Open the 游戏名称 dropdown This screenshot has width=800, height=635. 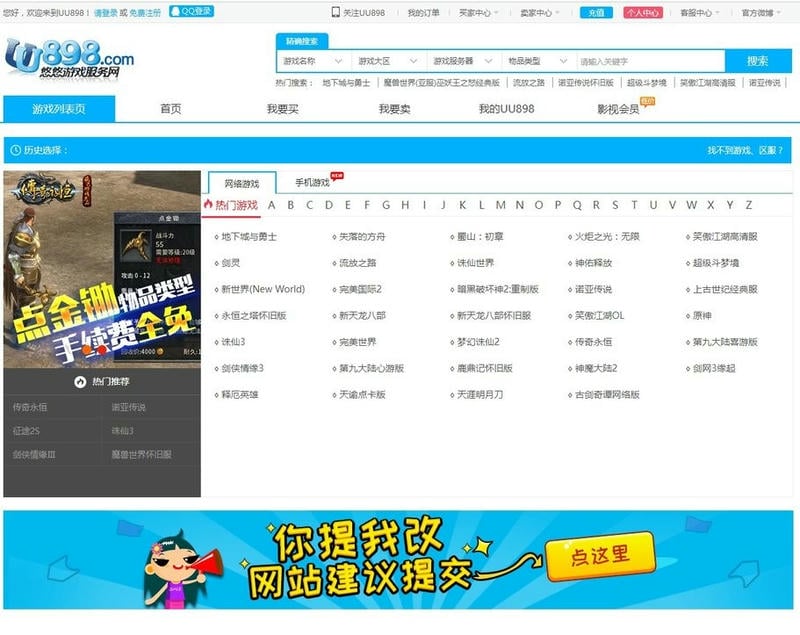313,60
